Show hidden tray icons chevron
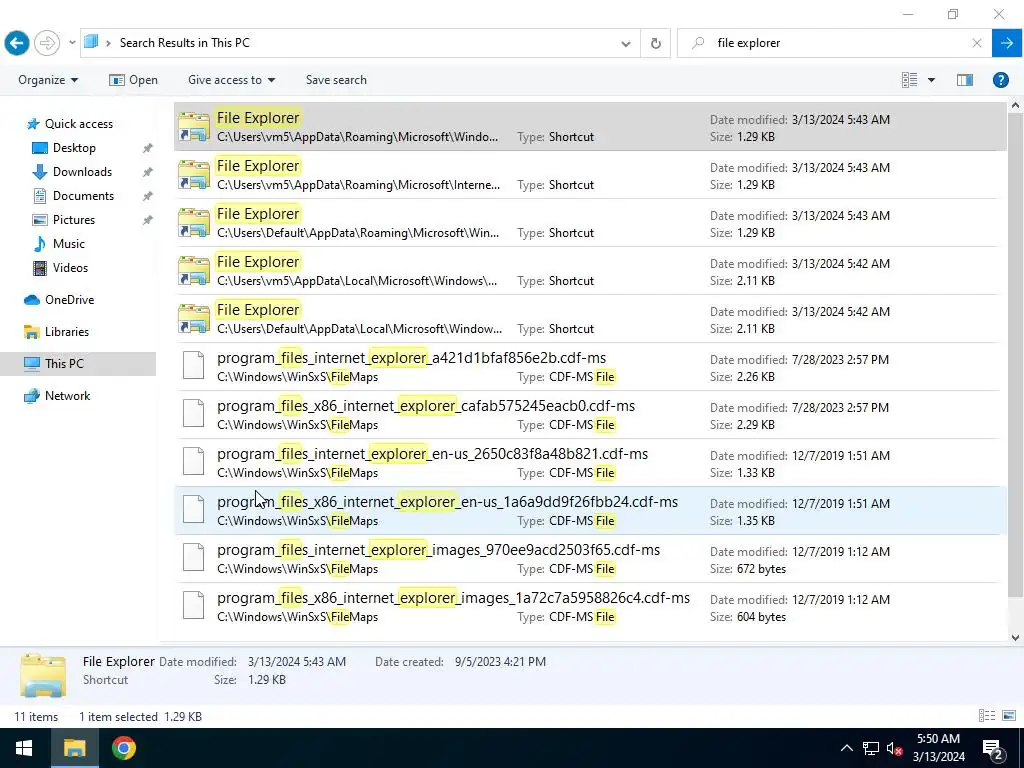The height and width of the screenshot is (768, 1024). point(846,748)
